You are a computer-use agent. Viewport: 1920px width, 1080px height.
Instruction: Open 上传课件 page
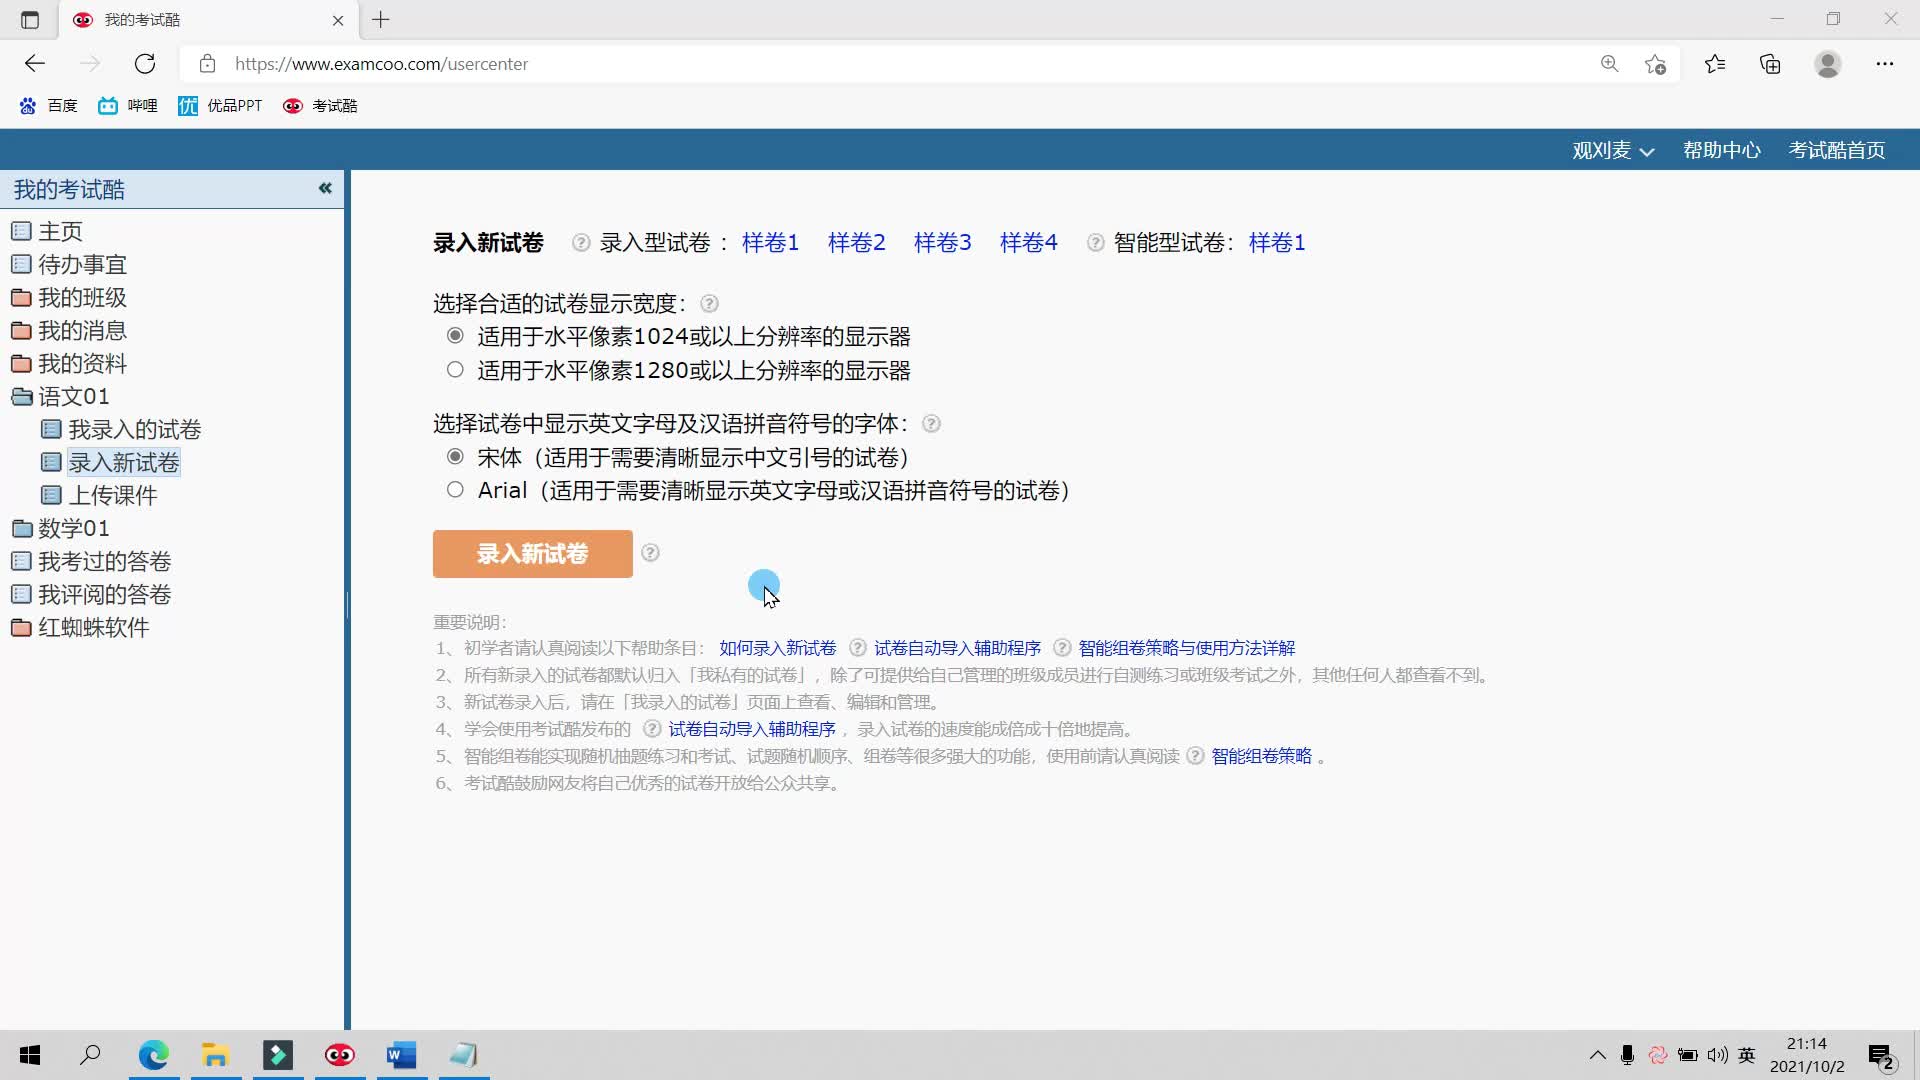coord(99,496)
